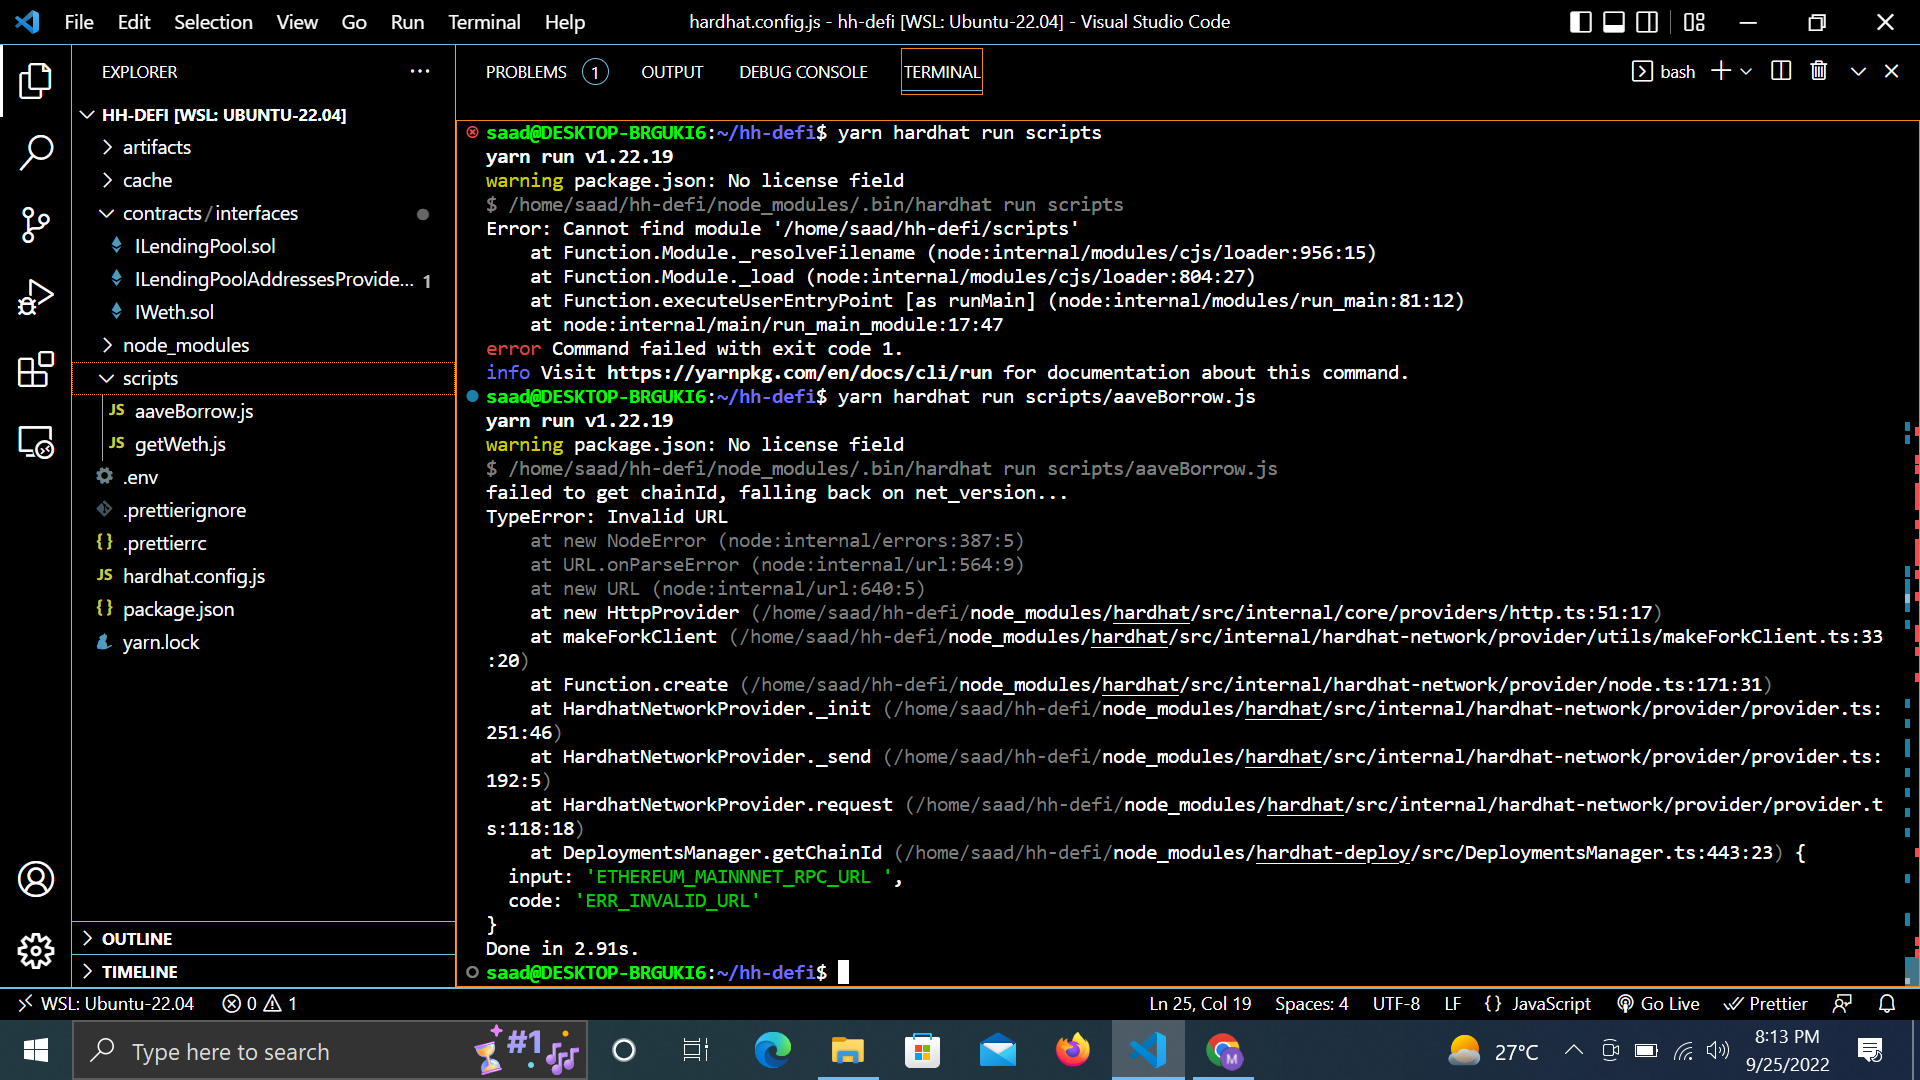Open the customize layout icon
Viewport: 1920px width, 1080px height.
pos(1694,22)
